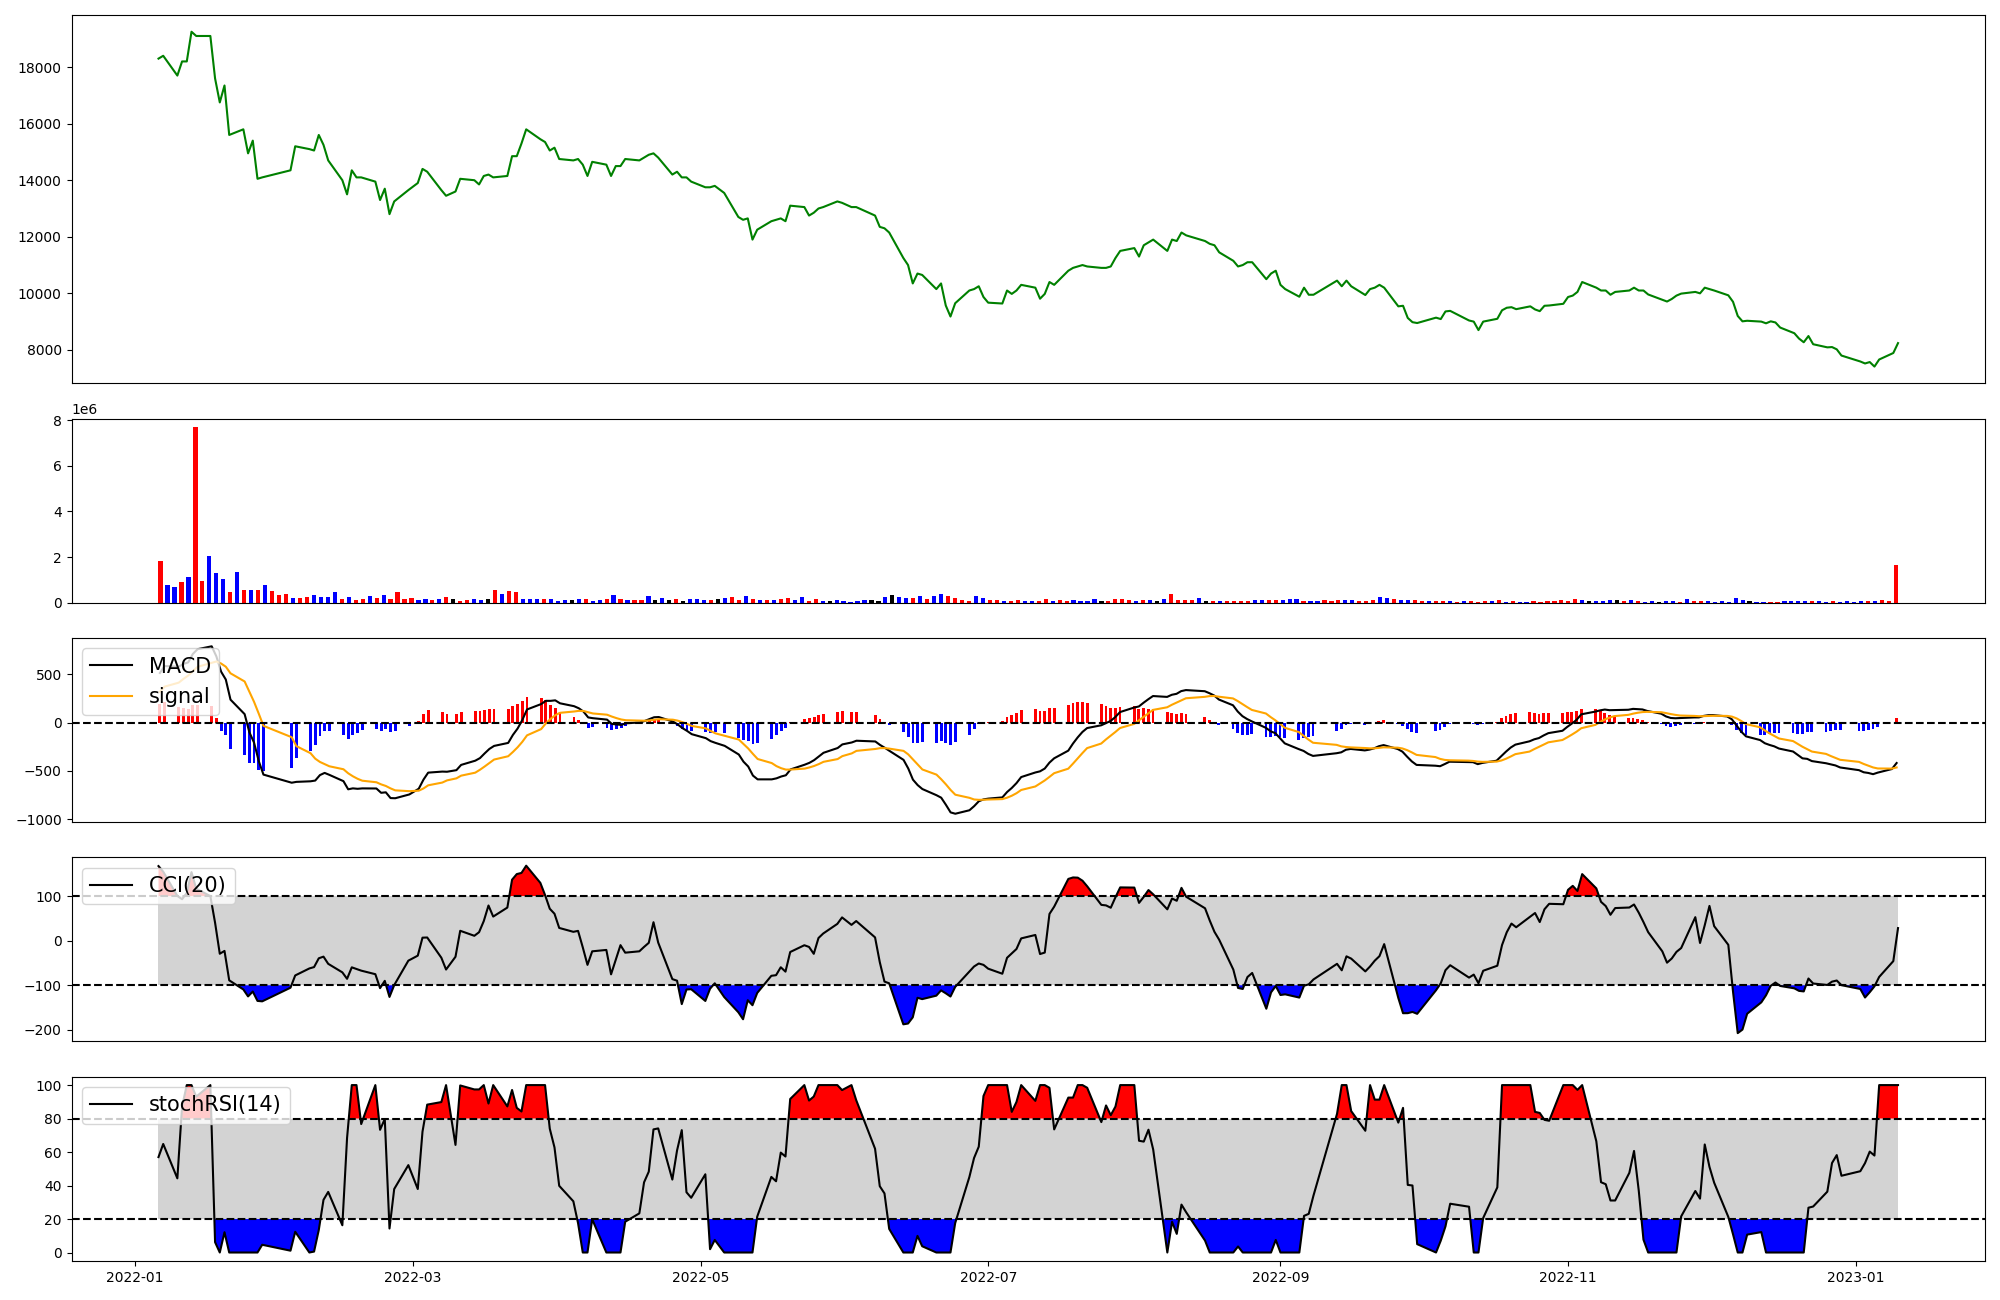Screen dimensions: 2000x1300
Task: Click the 18000 price axis tick label
Action: coord(40,68)
